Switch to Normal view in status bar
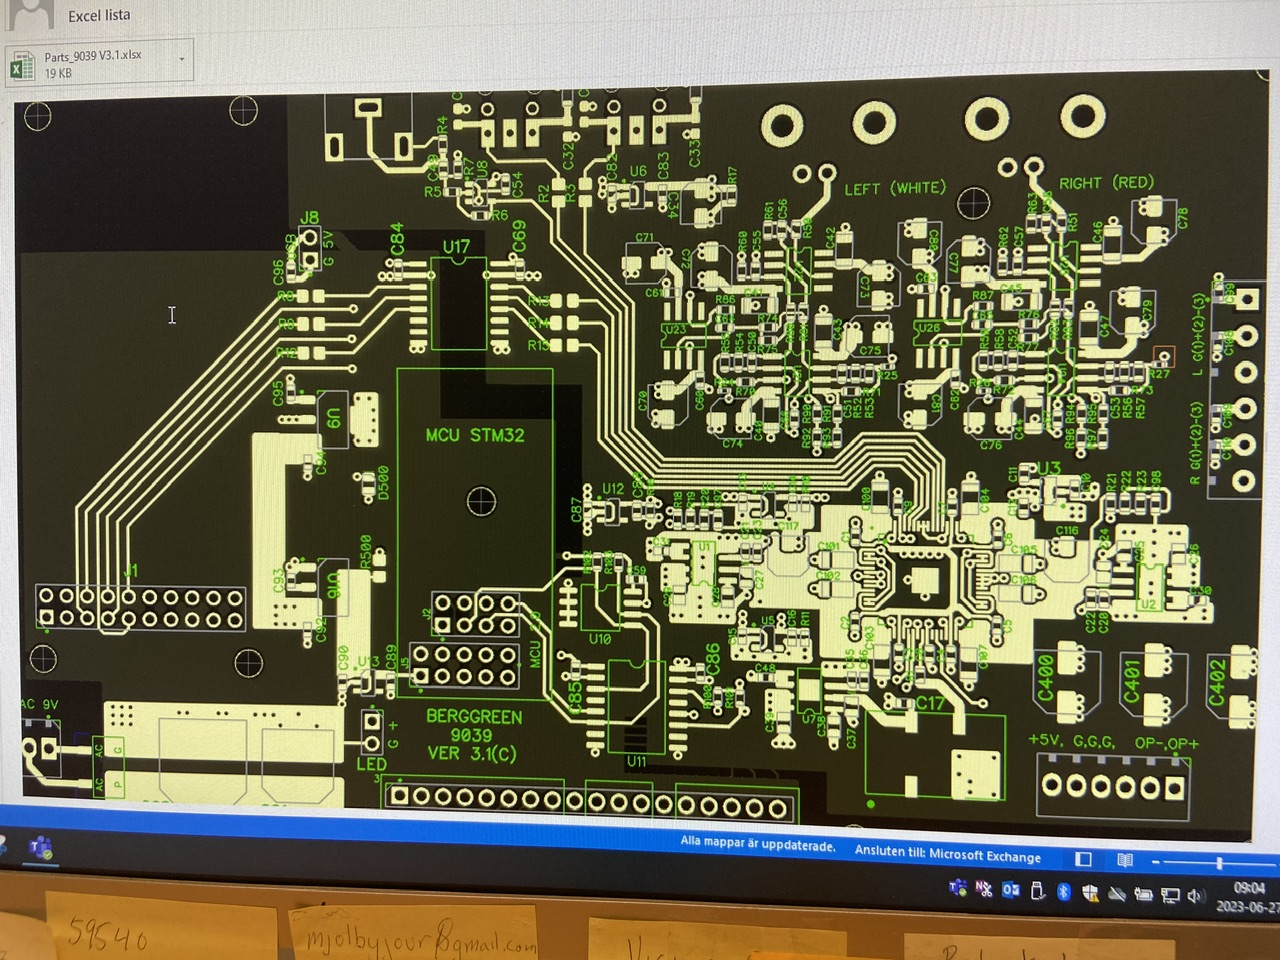 (x=1083, y=858)
